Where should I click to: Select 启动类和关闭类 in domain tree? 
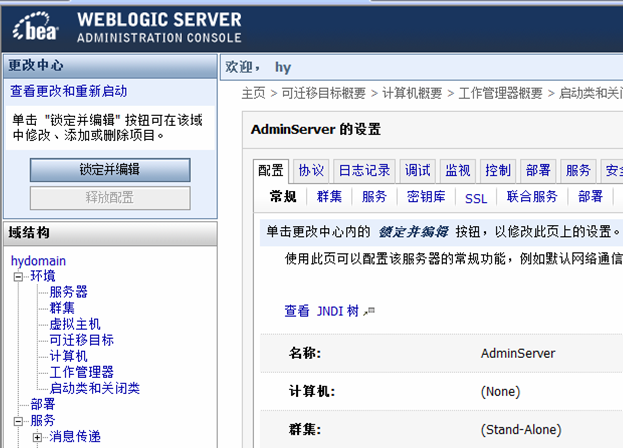[x=95, y=388]
